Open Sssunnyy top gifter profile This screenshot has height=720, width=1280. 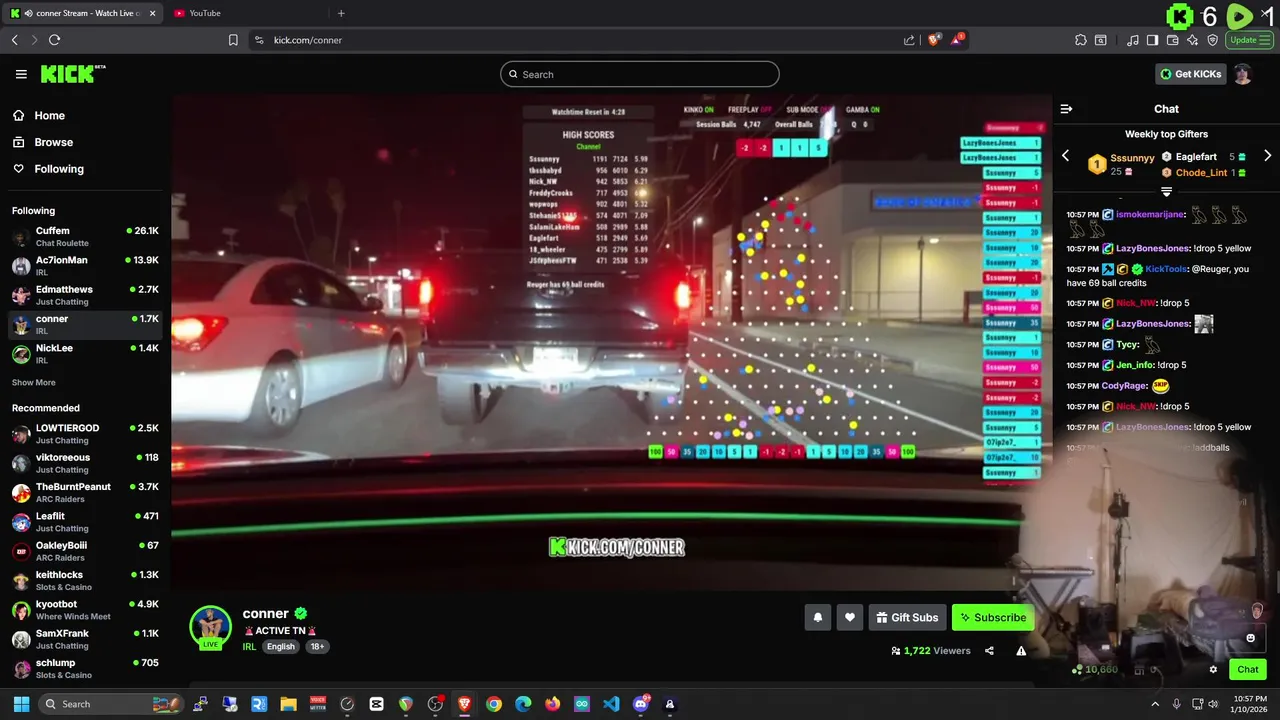1132,158
